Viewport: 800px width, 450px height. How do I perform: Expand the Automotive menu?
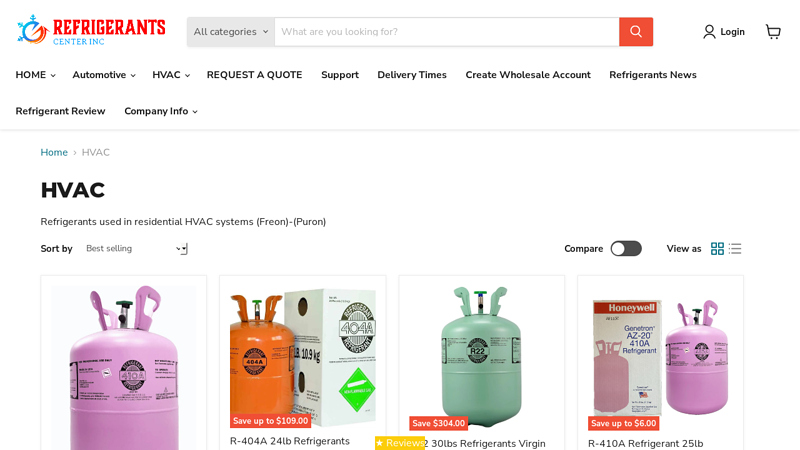pos(104,75)
